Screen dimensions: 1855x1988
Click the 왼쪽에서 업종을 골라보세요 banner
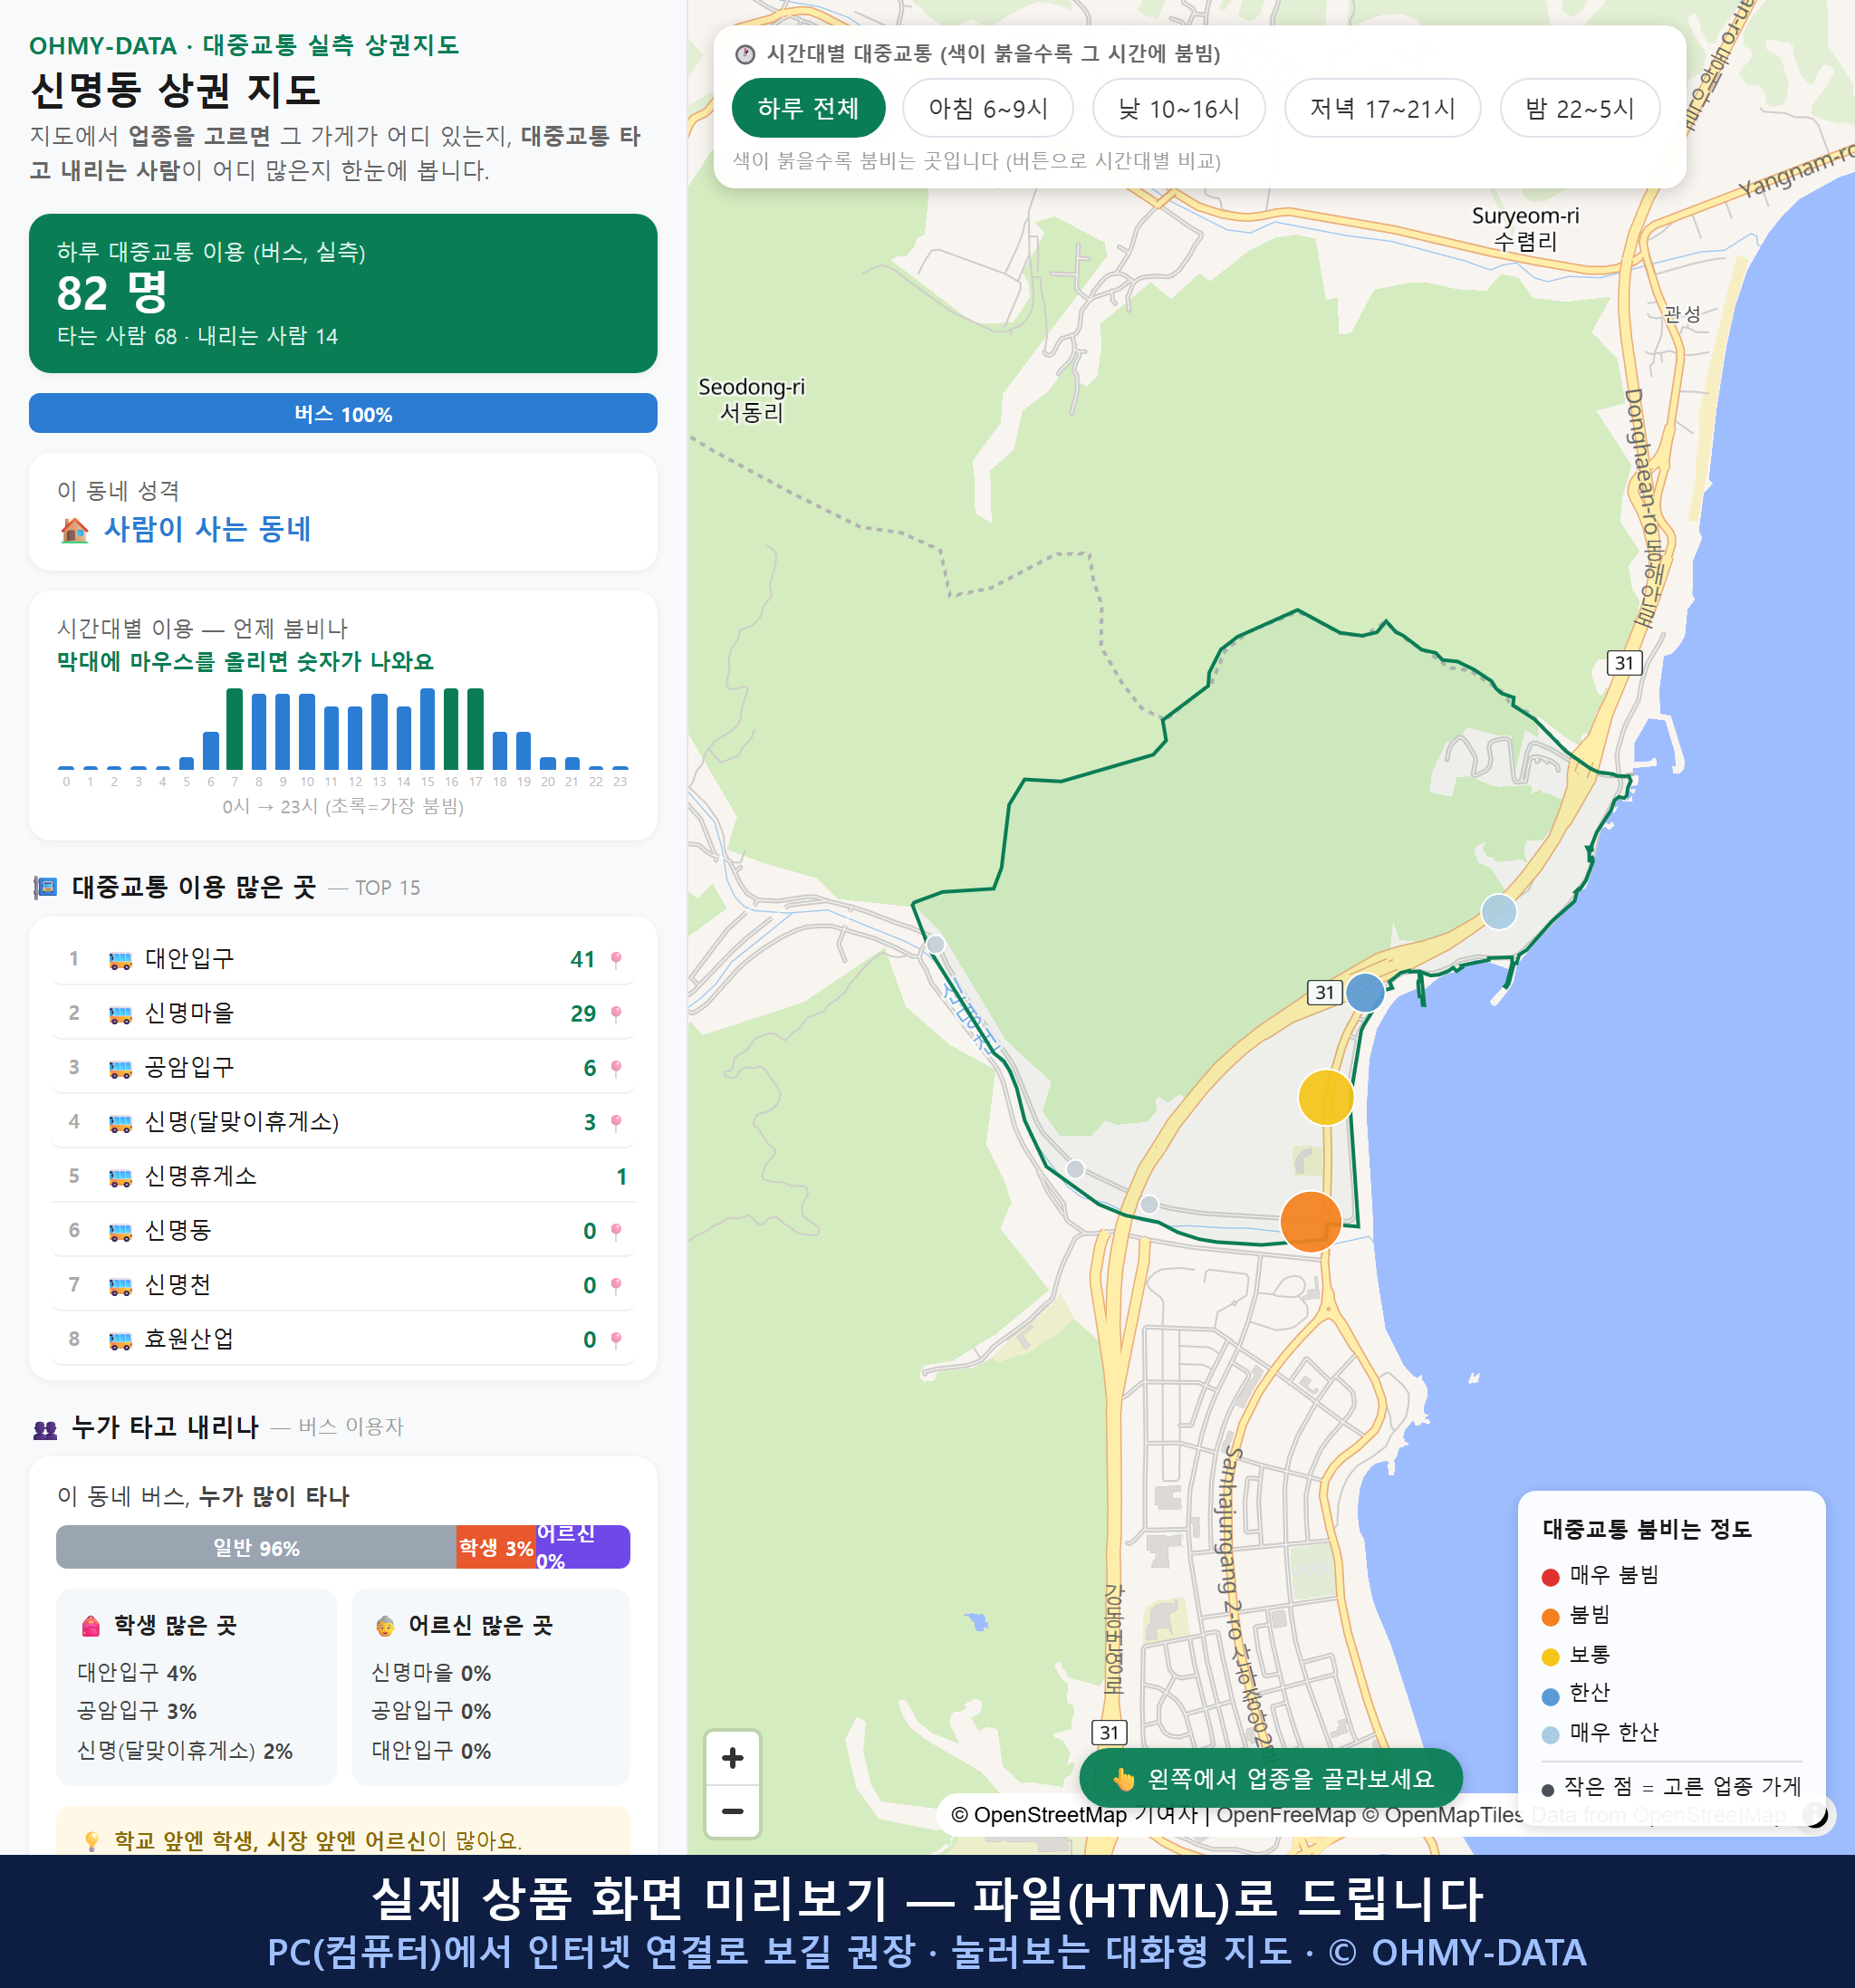point(1270,1778)
